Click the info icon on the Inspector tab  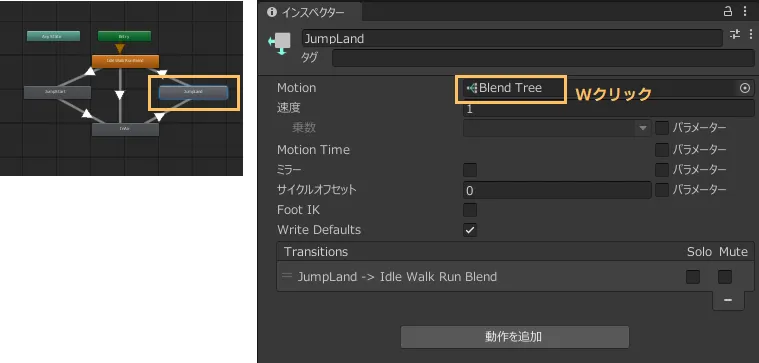272,12
